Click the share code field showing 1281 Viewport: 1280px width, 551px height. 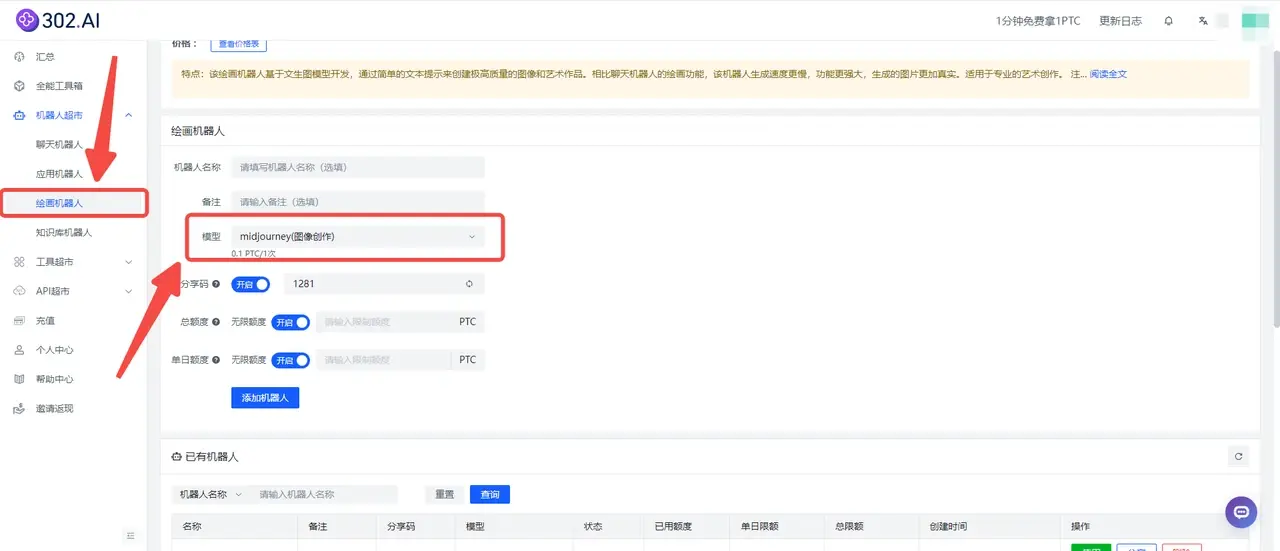point(384,284)
